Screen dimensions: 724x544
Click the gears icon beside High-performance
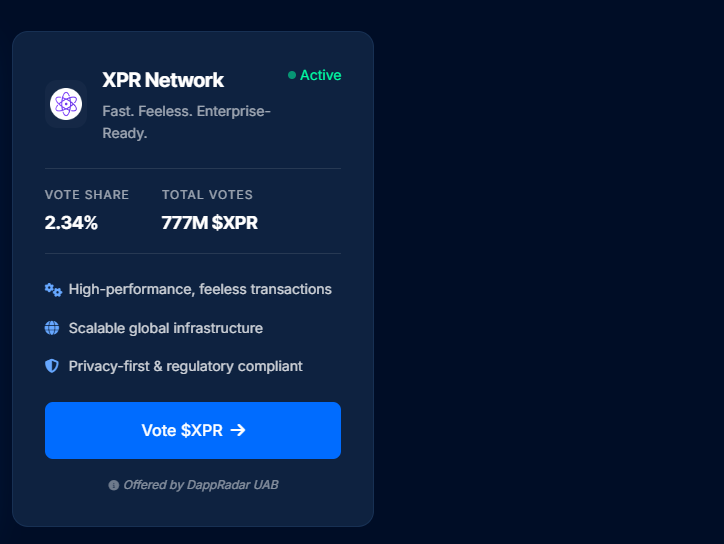point(53,290)
